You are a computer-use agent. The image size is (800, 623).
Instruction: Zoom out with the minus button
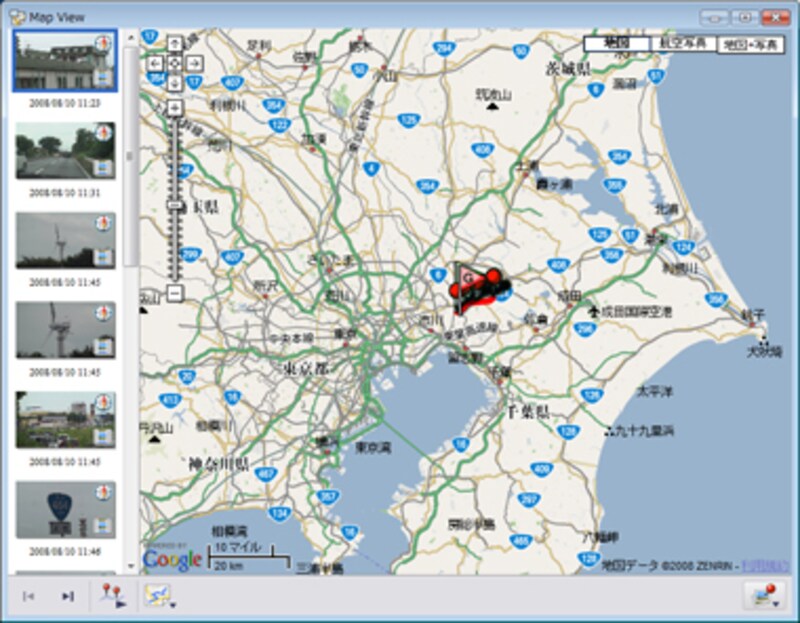tap(174, 293)
